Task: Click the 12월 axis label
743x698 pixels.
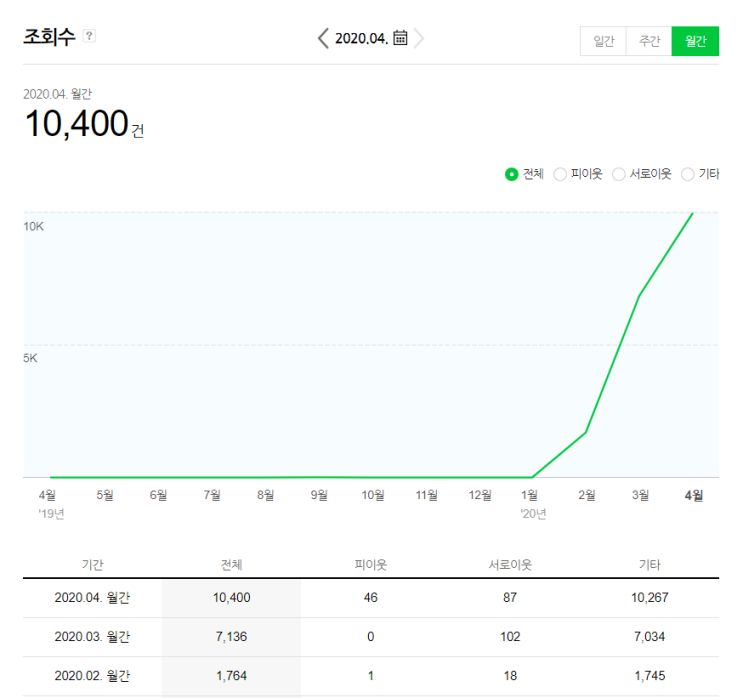Action: pyautogui.click(x=480, y=495)
